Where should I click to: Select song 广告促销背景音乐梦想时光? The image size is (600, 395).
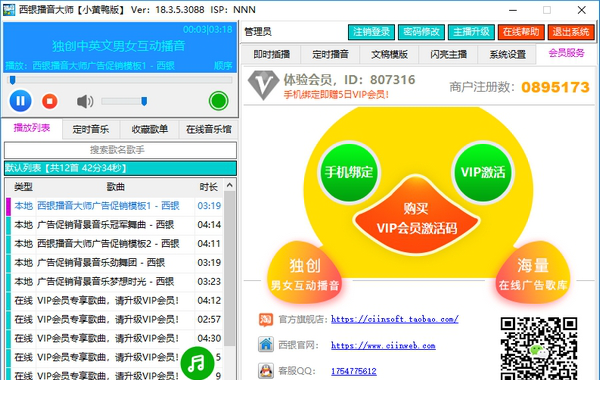tap(114, 282)
